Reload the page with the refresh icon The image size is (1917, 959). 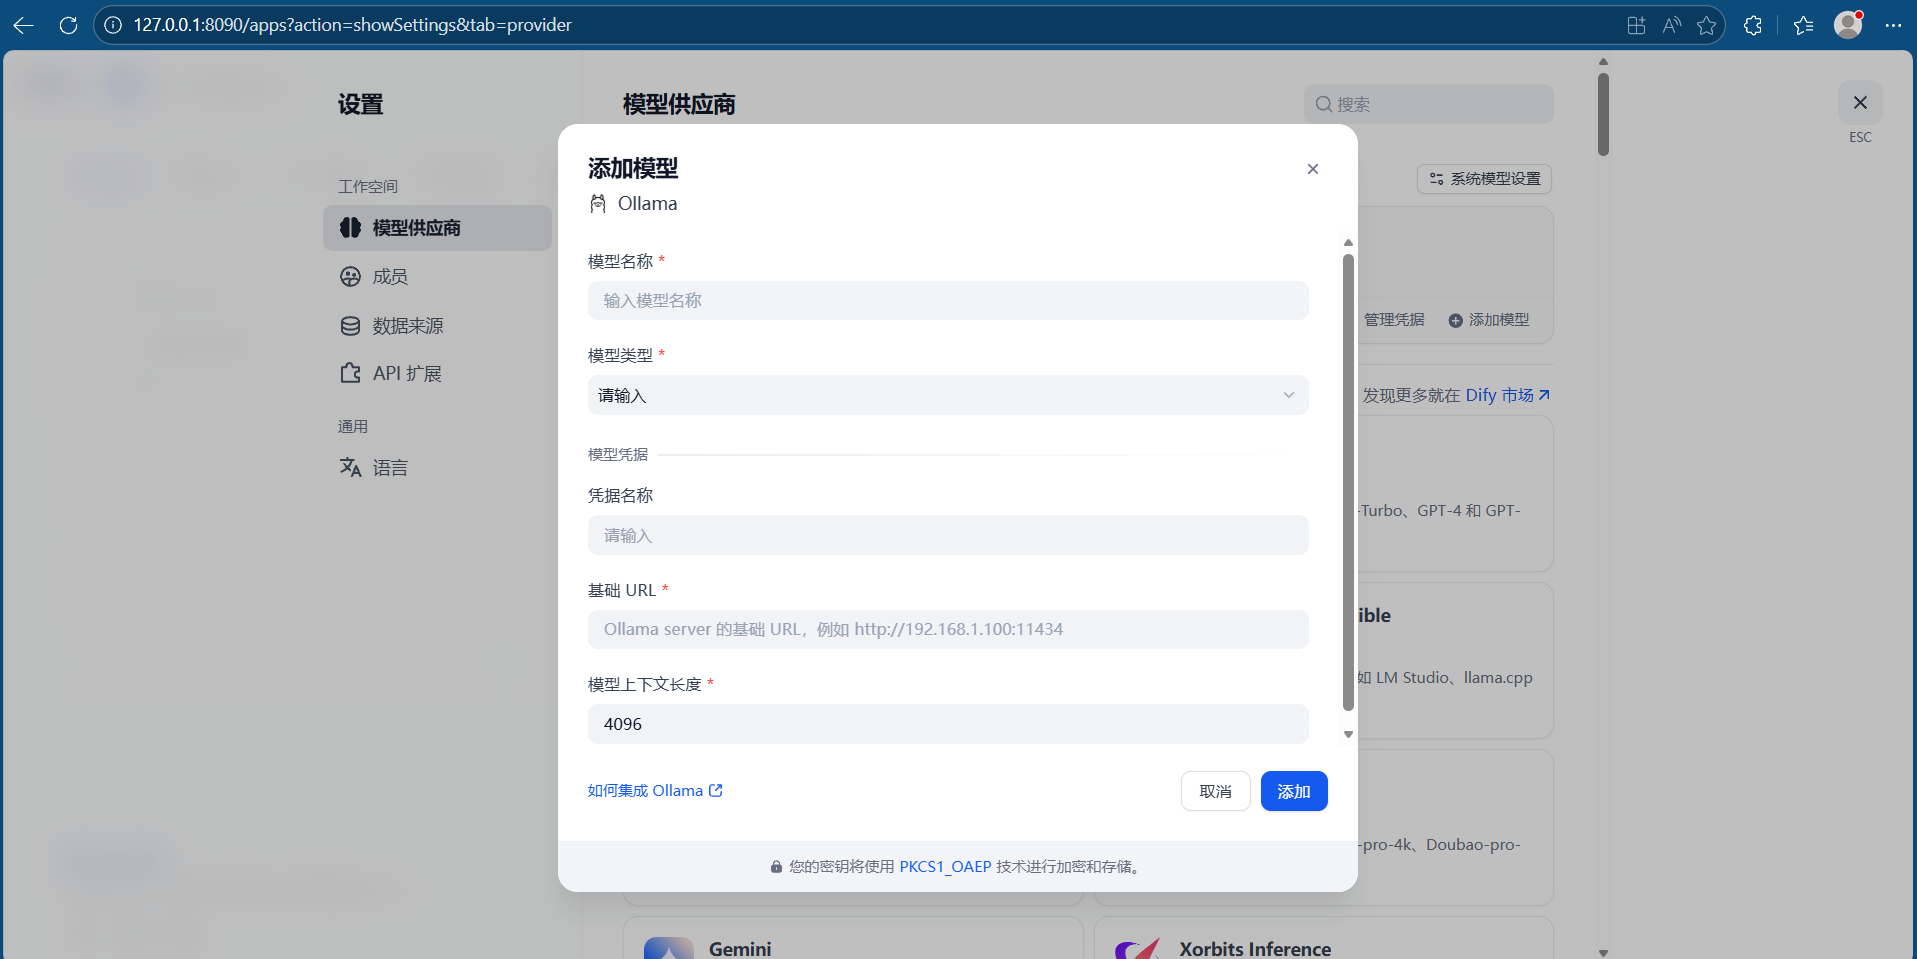(x=68, y=25)
